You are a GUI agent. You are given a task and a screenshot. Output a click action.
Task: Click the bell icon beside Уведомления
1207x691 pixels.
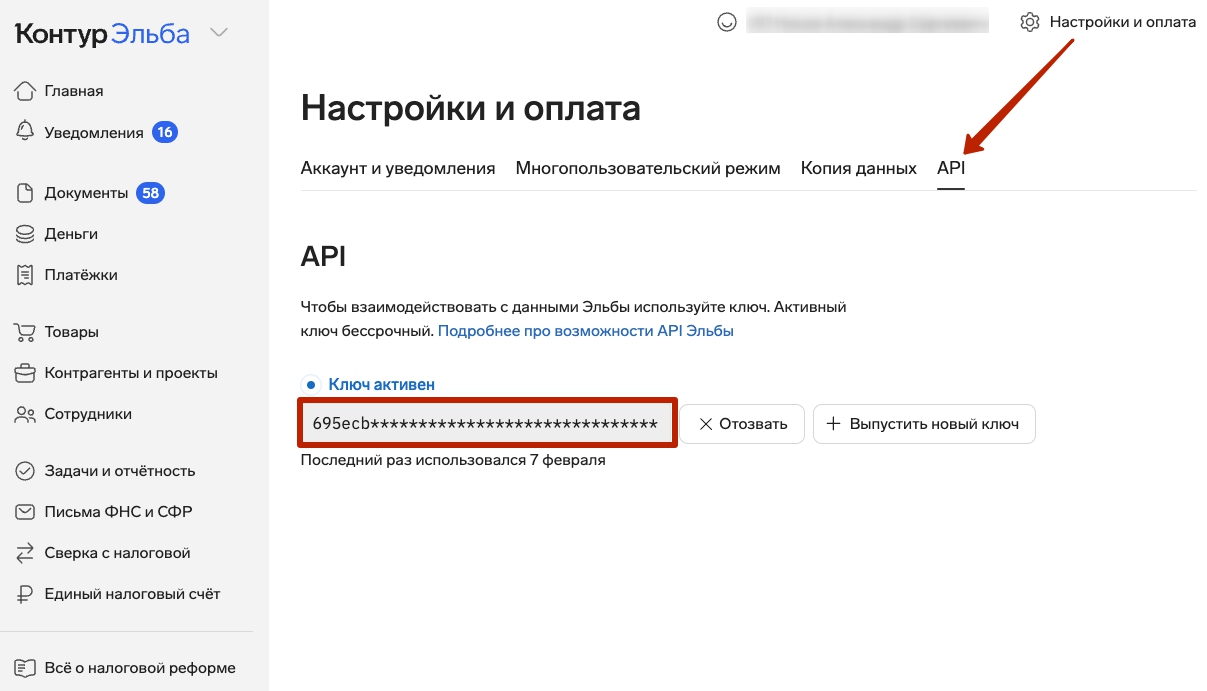click(x=25, y=132)
